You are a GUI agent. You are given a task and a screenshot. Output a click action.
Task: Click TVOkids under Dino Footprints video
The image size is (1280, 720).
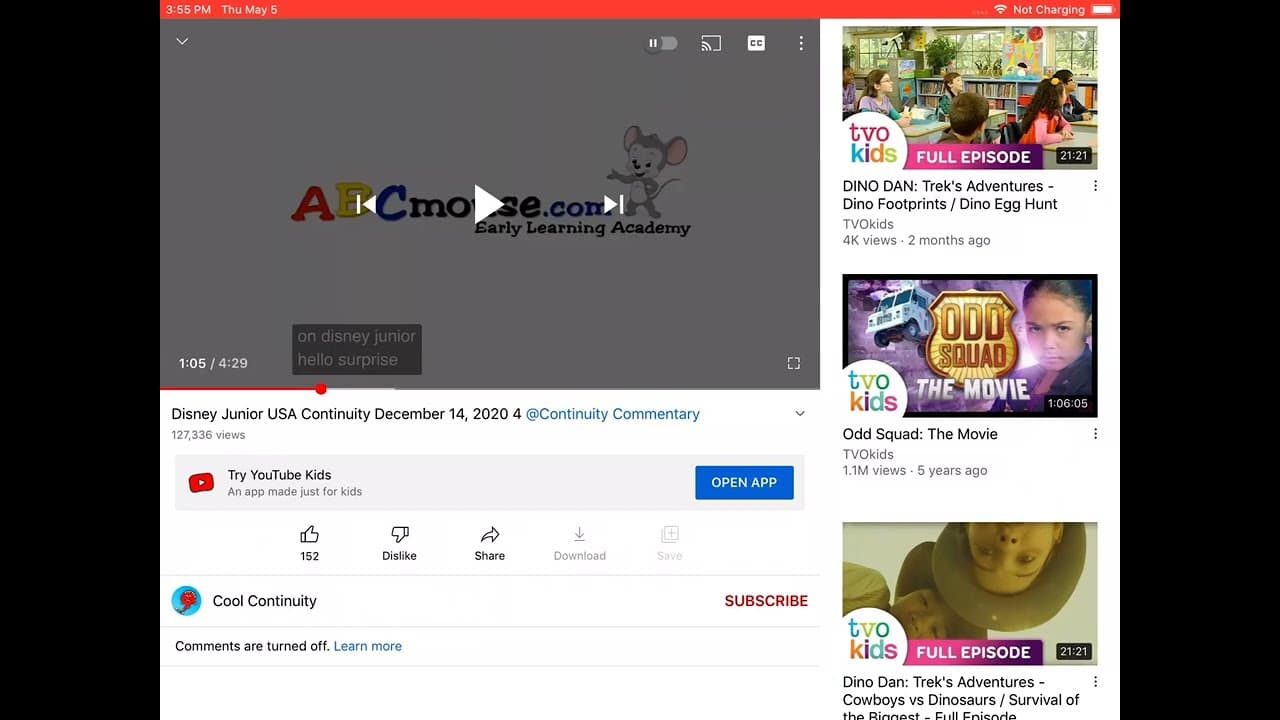(868, 224)
